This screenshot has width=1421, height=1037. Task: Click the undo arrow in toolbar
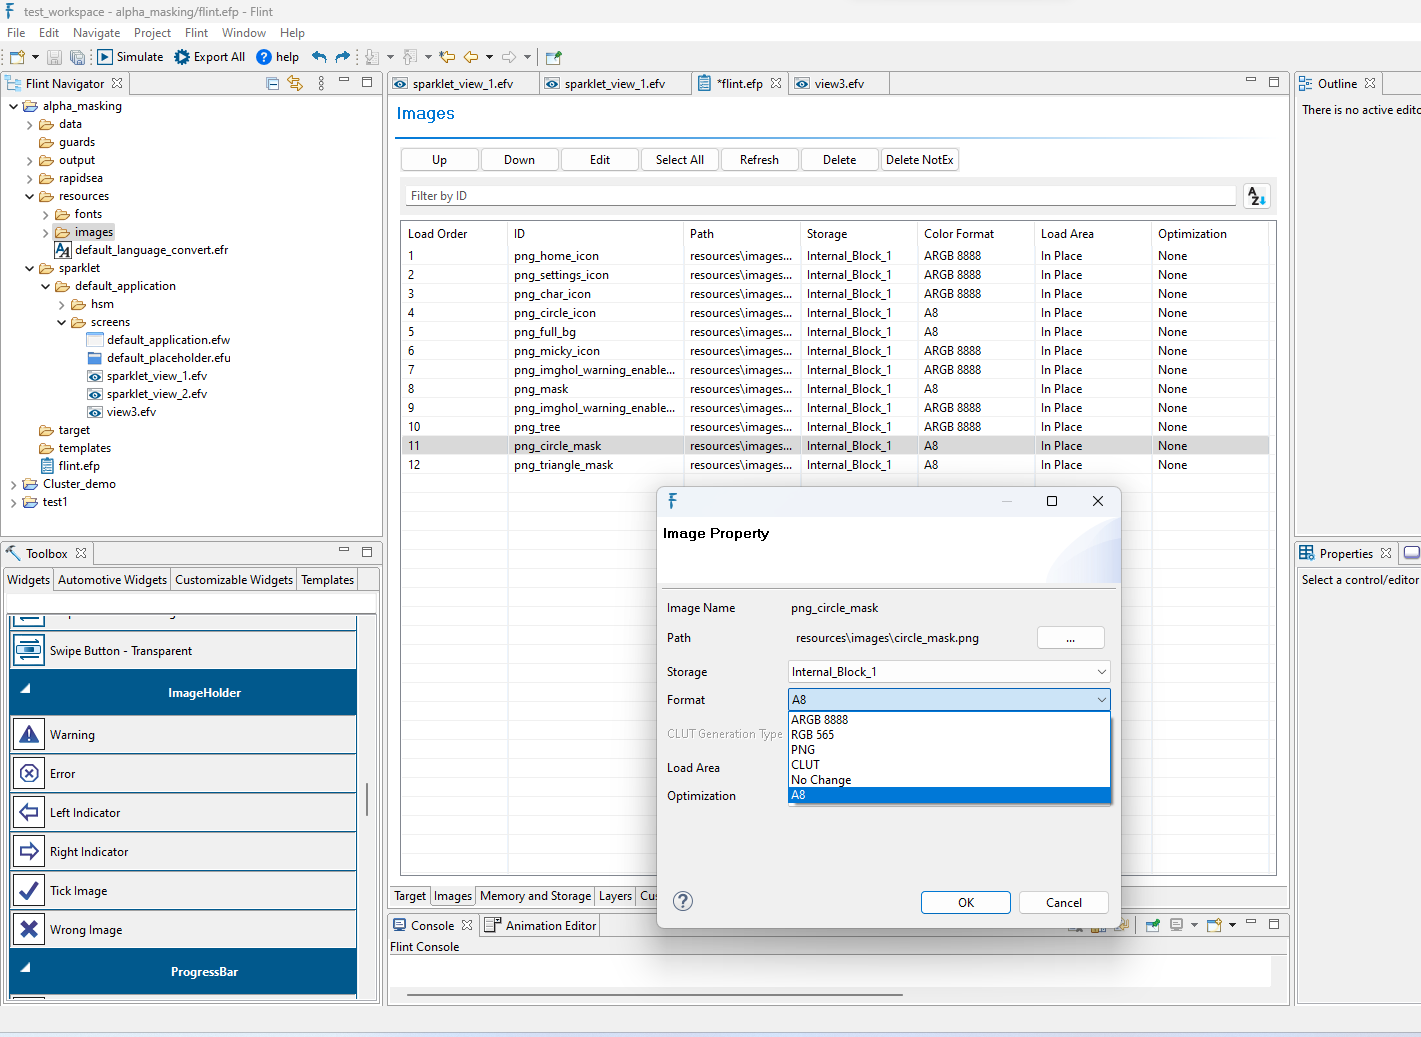(x=319, y=57)
